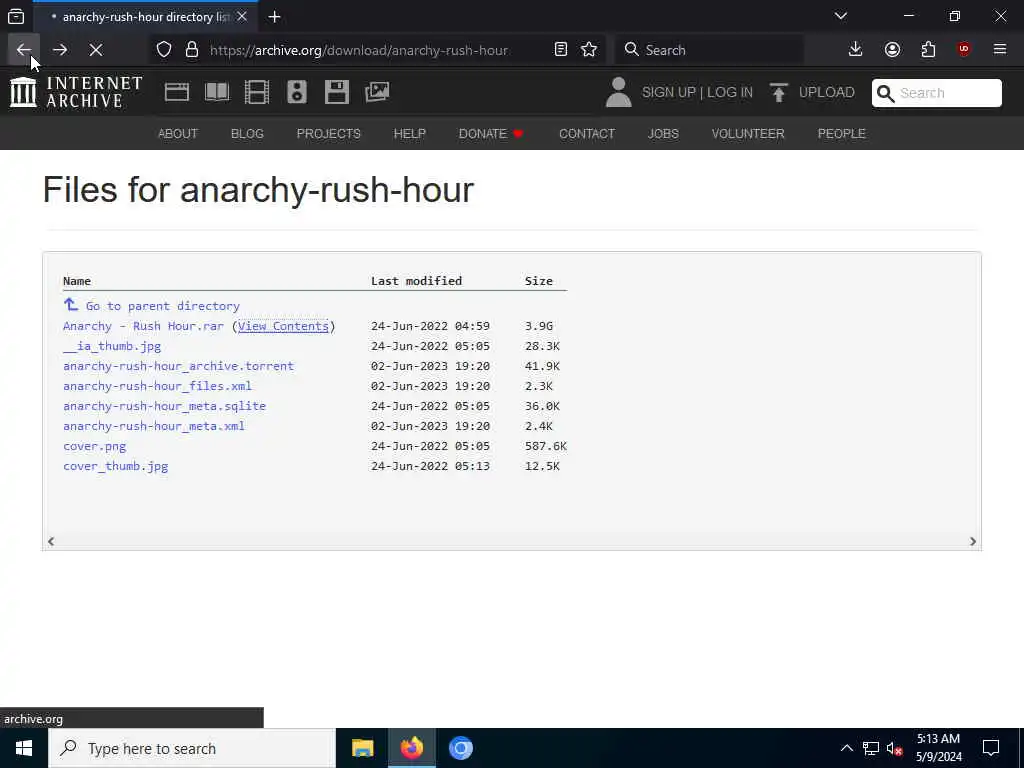This screenshot has height=768, width=1024.
Task: Open the Images picture icon
Action: point(377,92)
